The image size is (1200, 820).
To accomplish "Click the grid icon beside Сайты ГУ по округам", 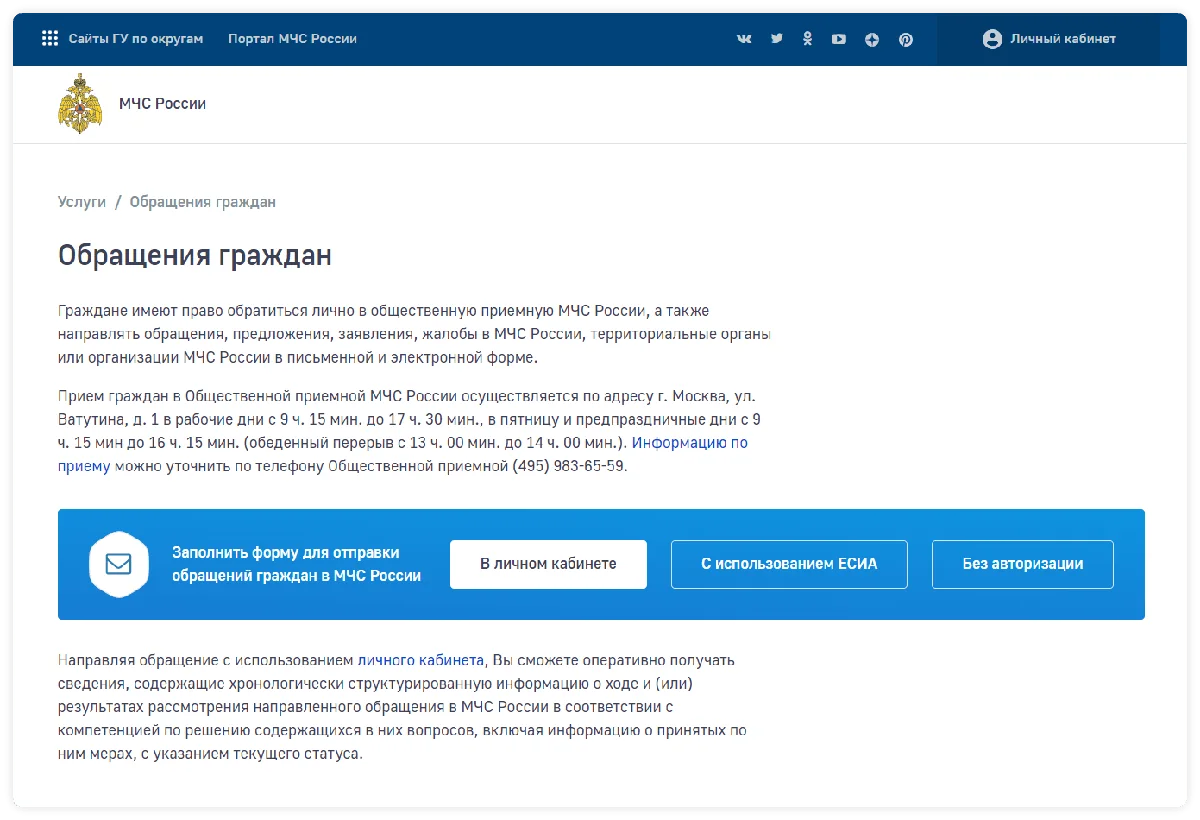I will [50, 39].
